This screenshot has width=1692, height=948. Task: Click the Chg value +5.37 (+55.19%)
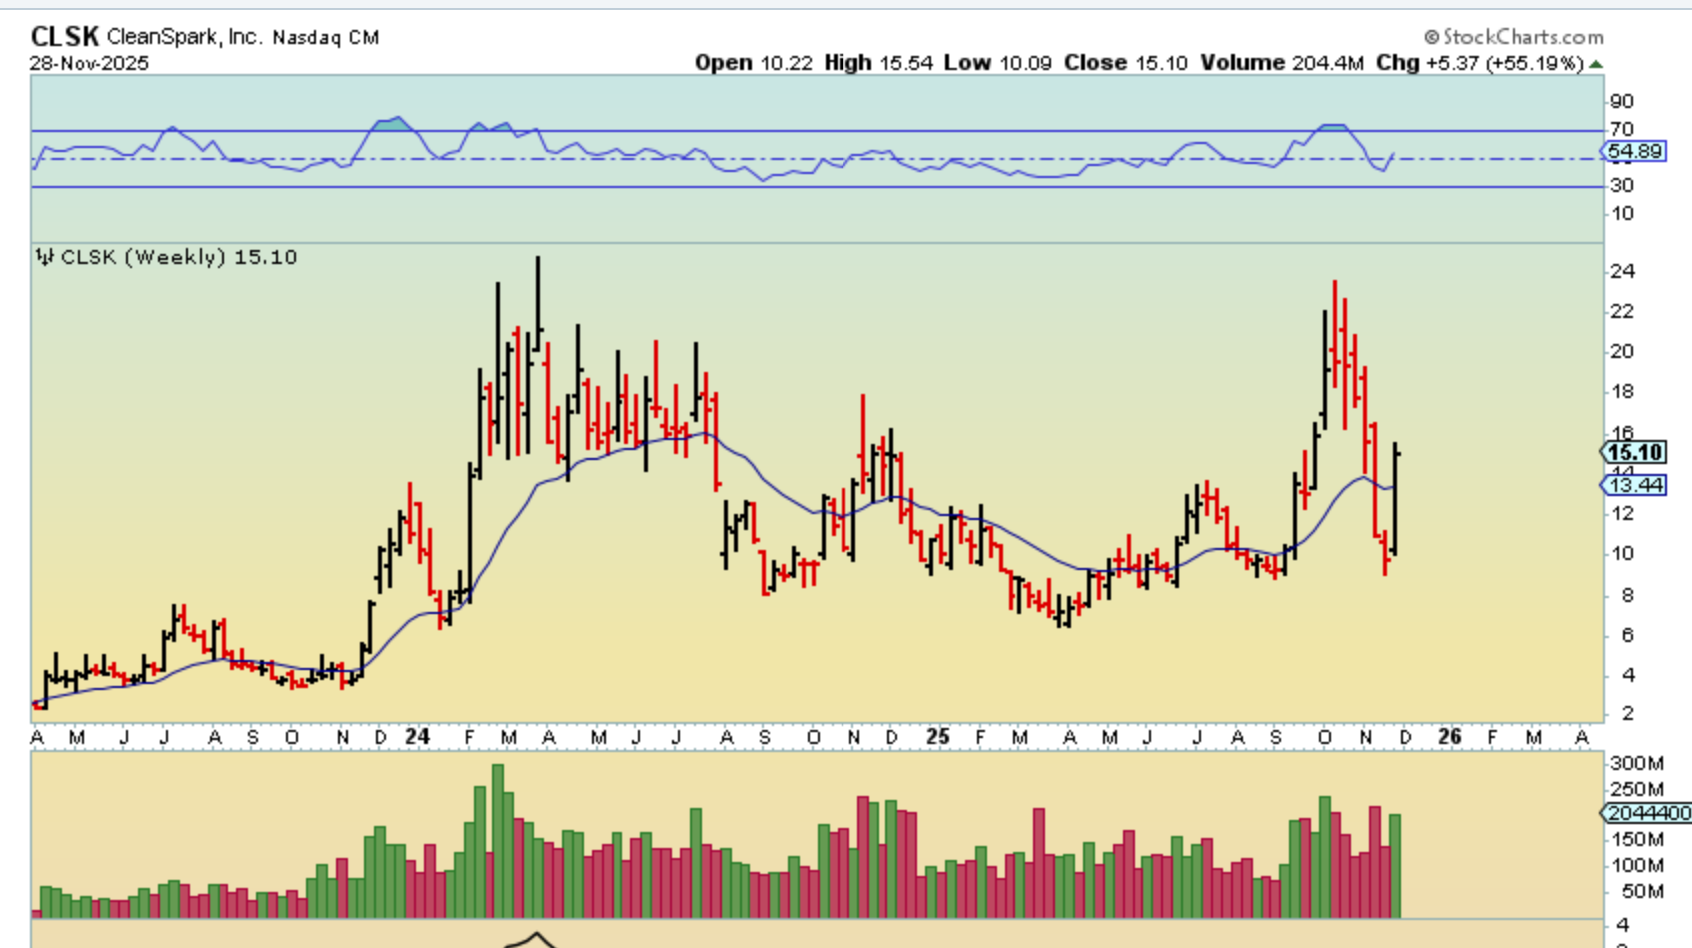pos(1504,63)
